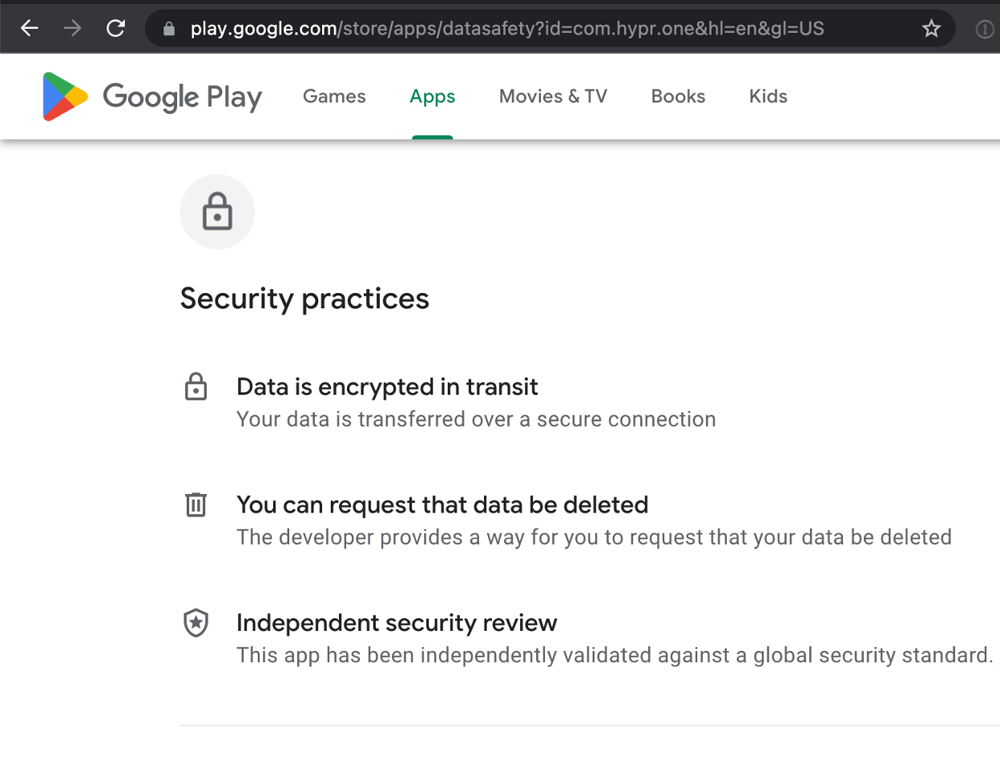
Task: Click the Independent security review heading
Action: 397,623
